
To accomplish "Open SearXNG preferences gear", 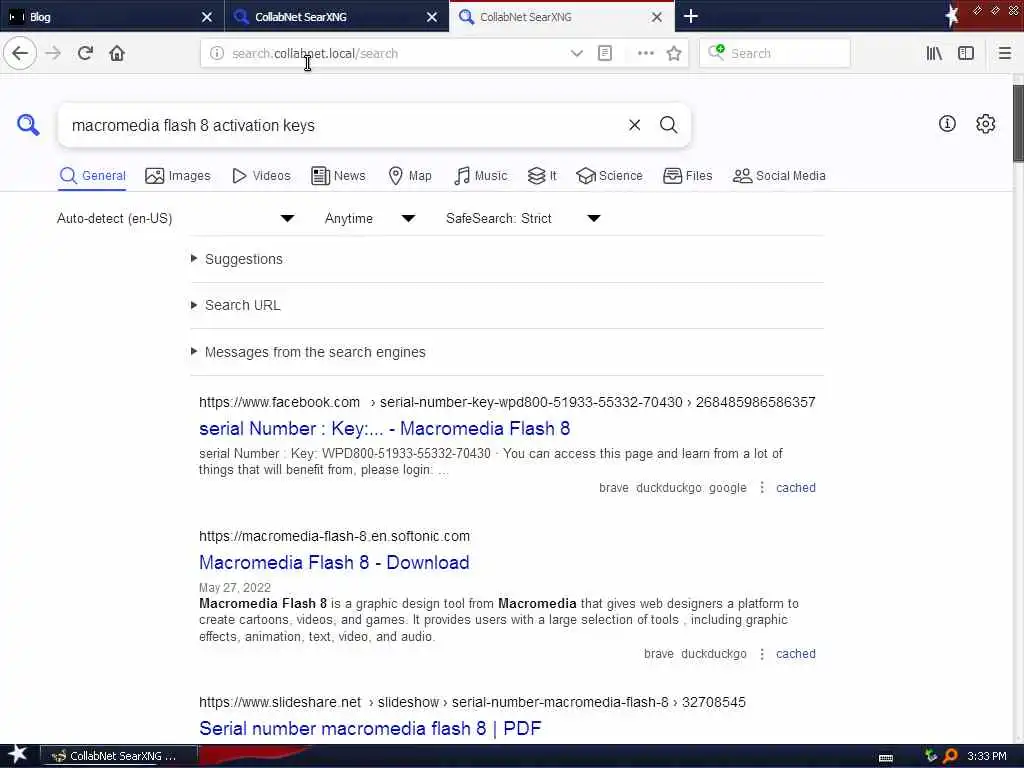I will (x=985, y=123).
